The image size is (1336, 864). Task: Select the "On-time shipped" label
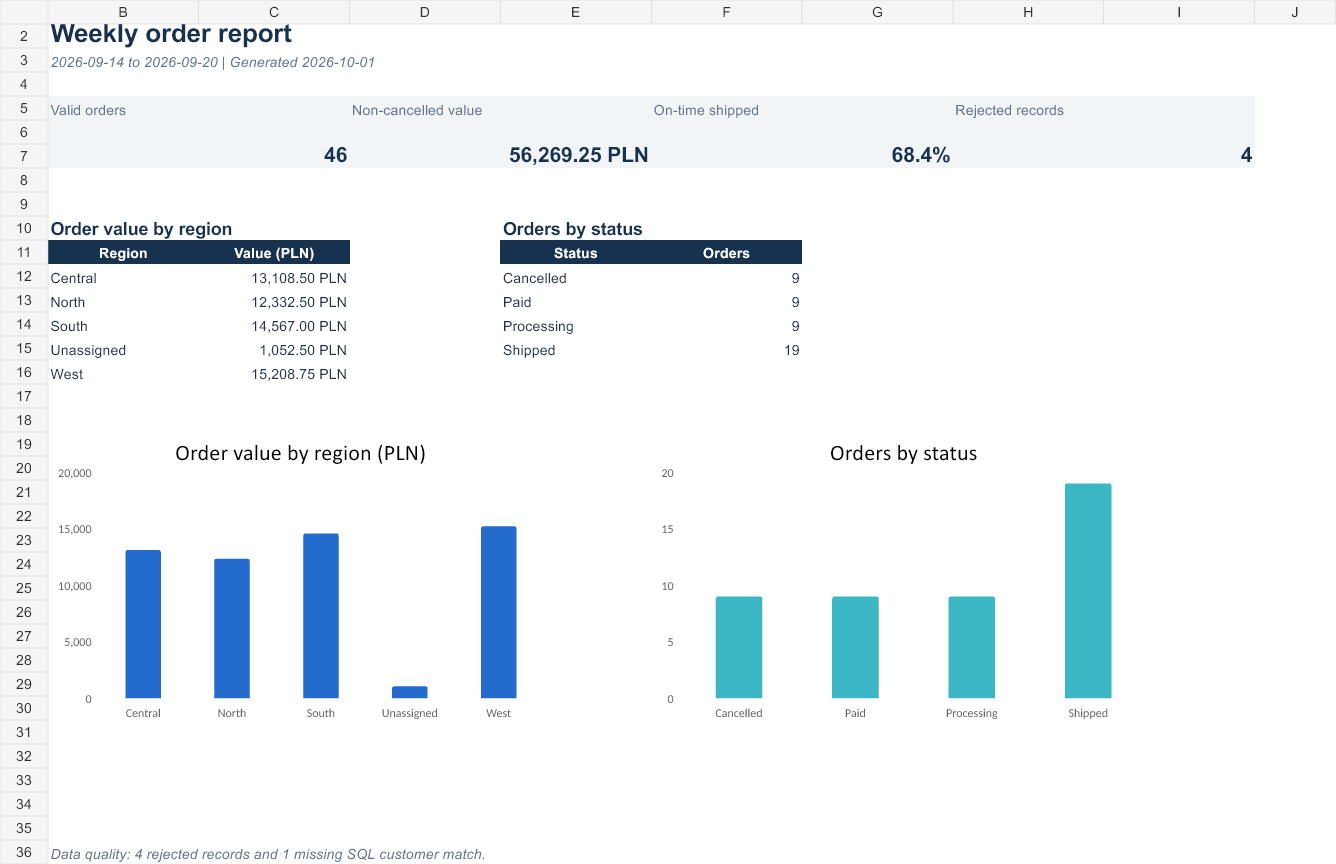[706, 110]
